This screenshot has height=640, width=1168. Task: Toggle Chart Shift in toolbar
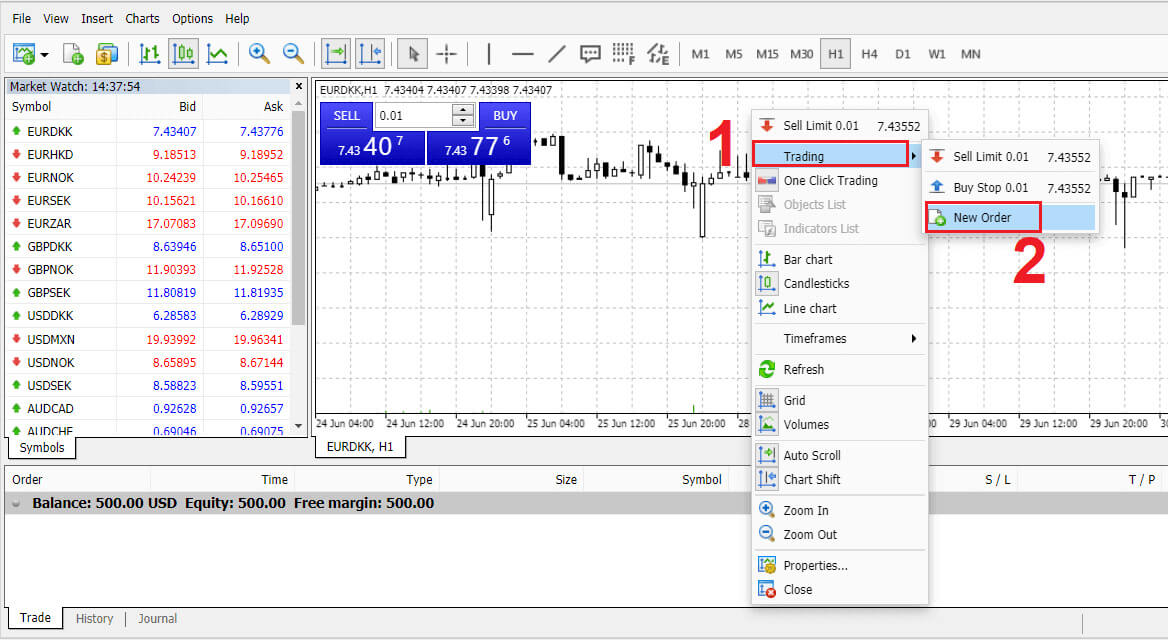(369, 53)
